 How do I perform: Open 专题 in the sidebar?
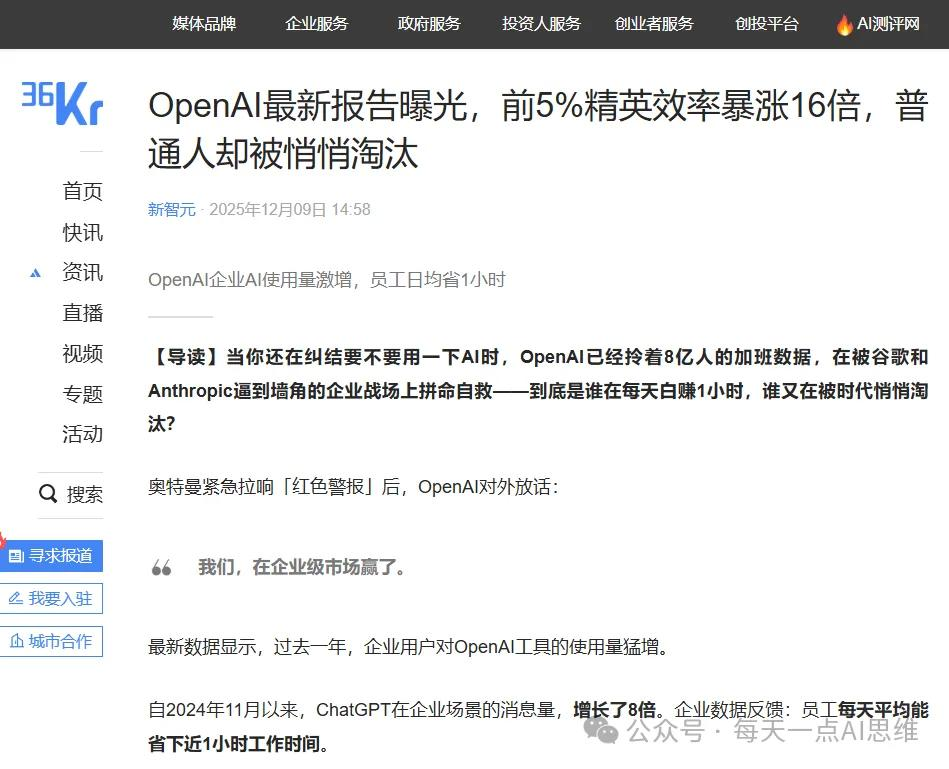coord(83,394)
